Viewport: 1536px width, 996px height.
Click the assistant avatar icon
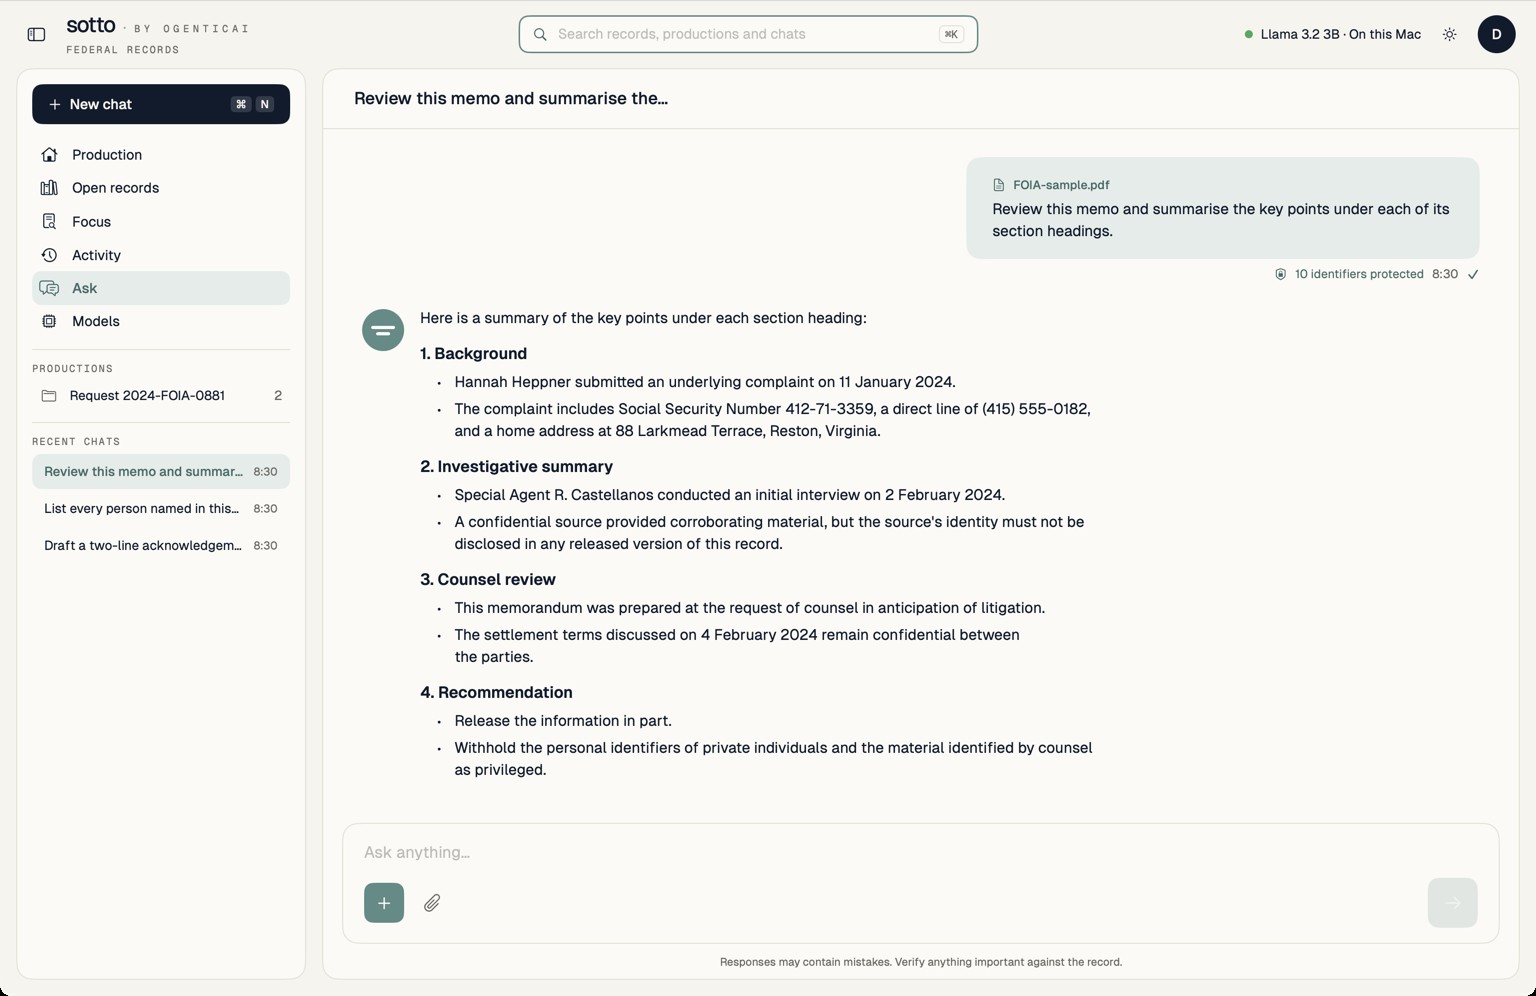point(383,330)
